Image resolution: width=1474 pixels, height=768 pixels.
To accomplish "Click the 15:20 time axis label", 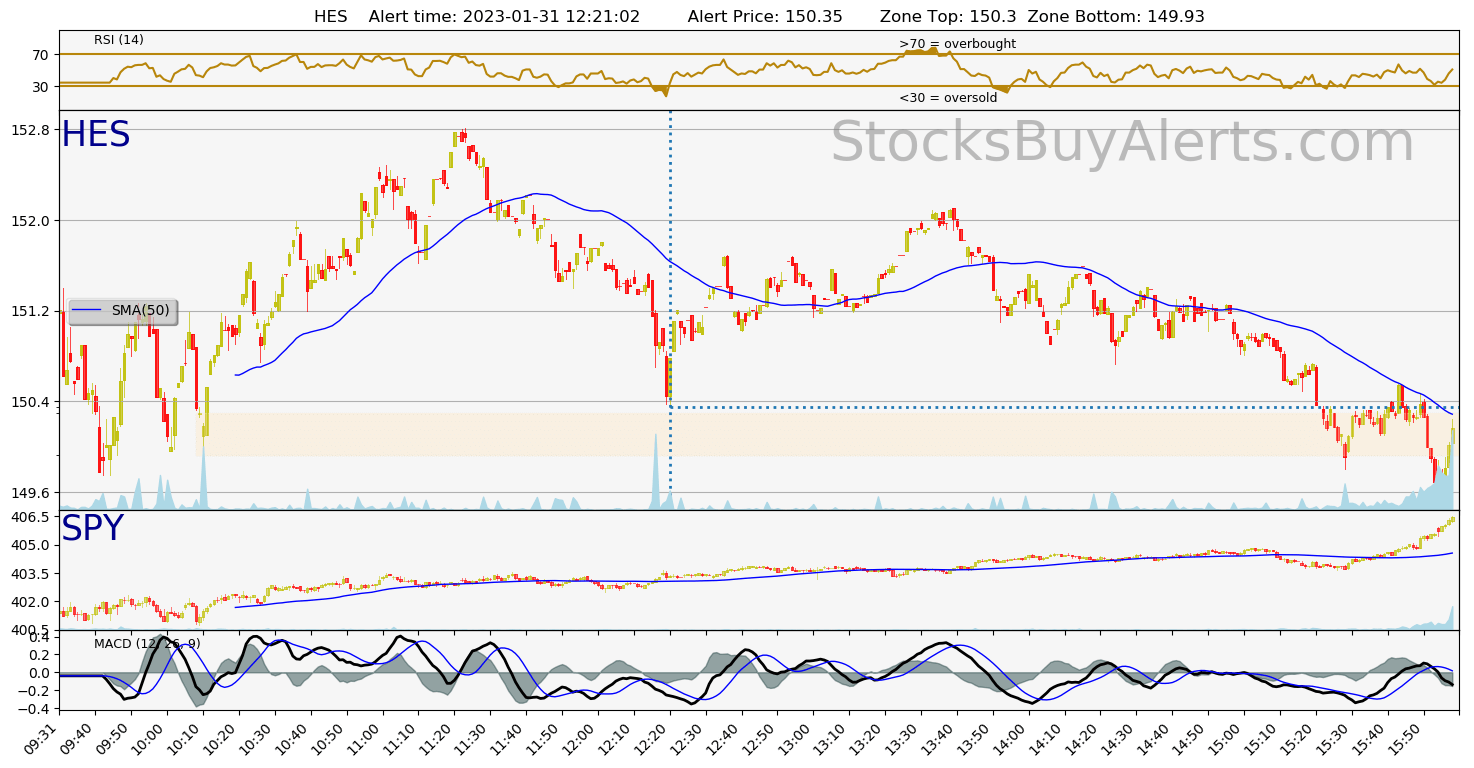I will tap(1298, 736).
